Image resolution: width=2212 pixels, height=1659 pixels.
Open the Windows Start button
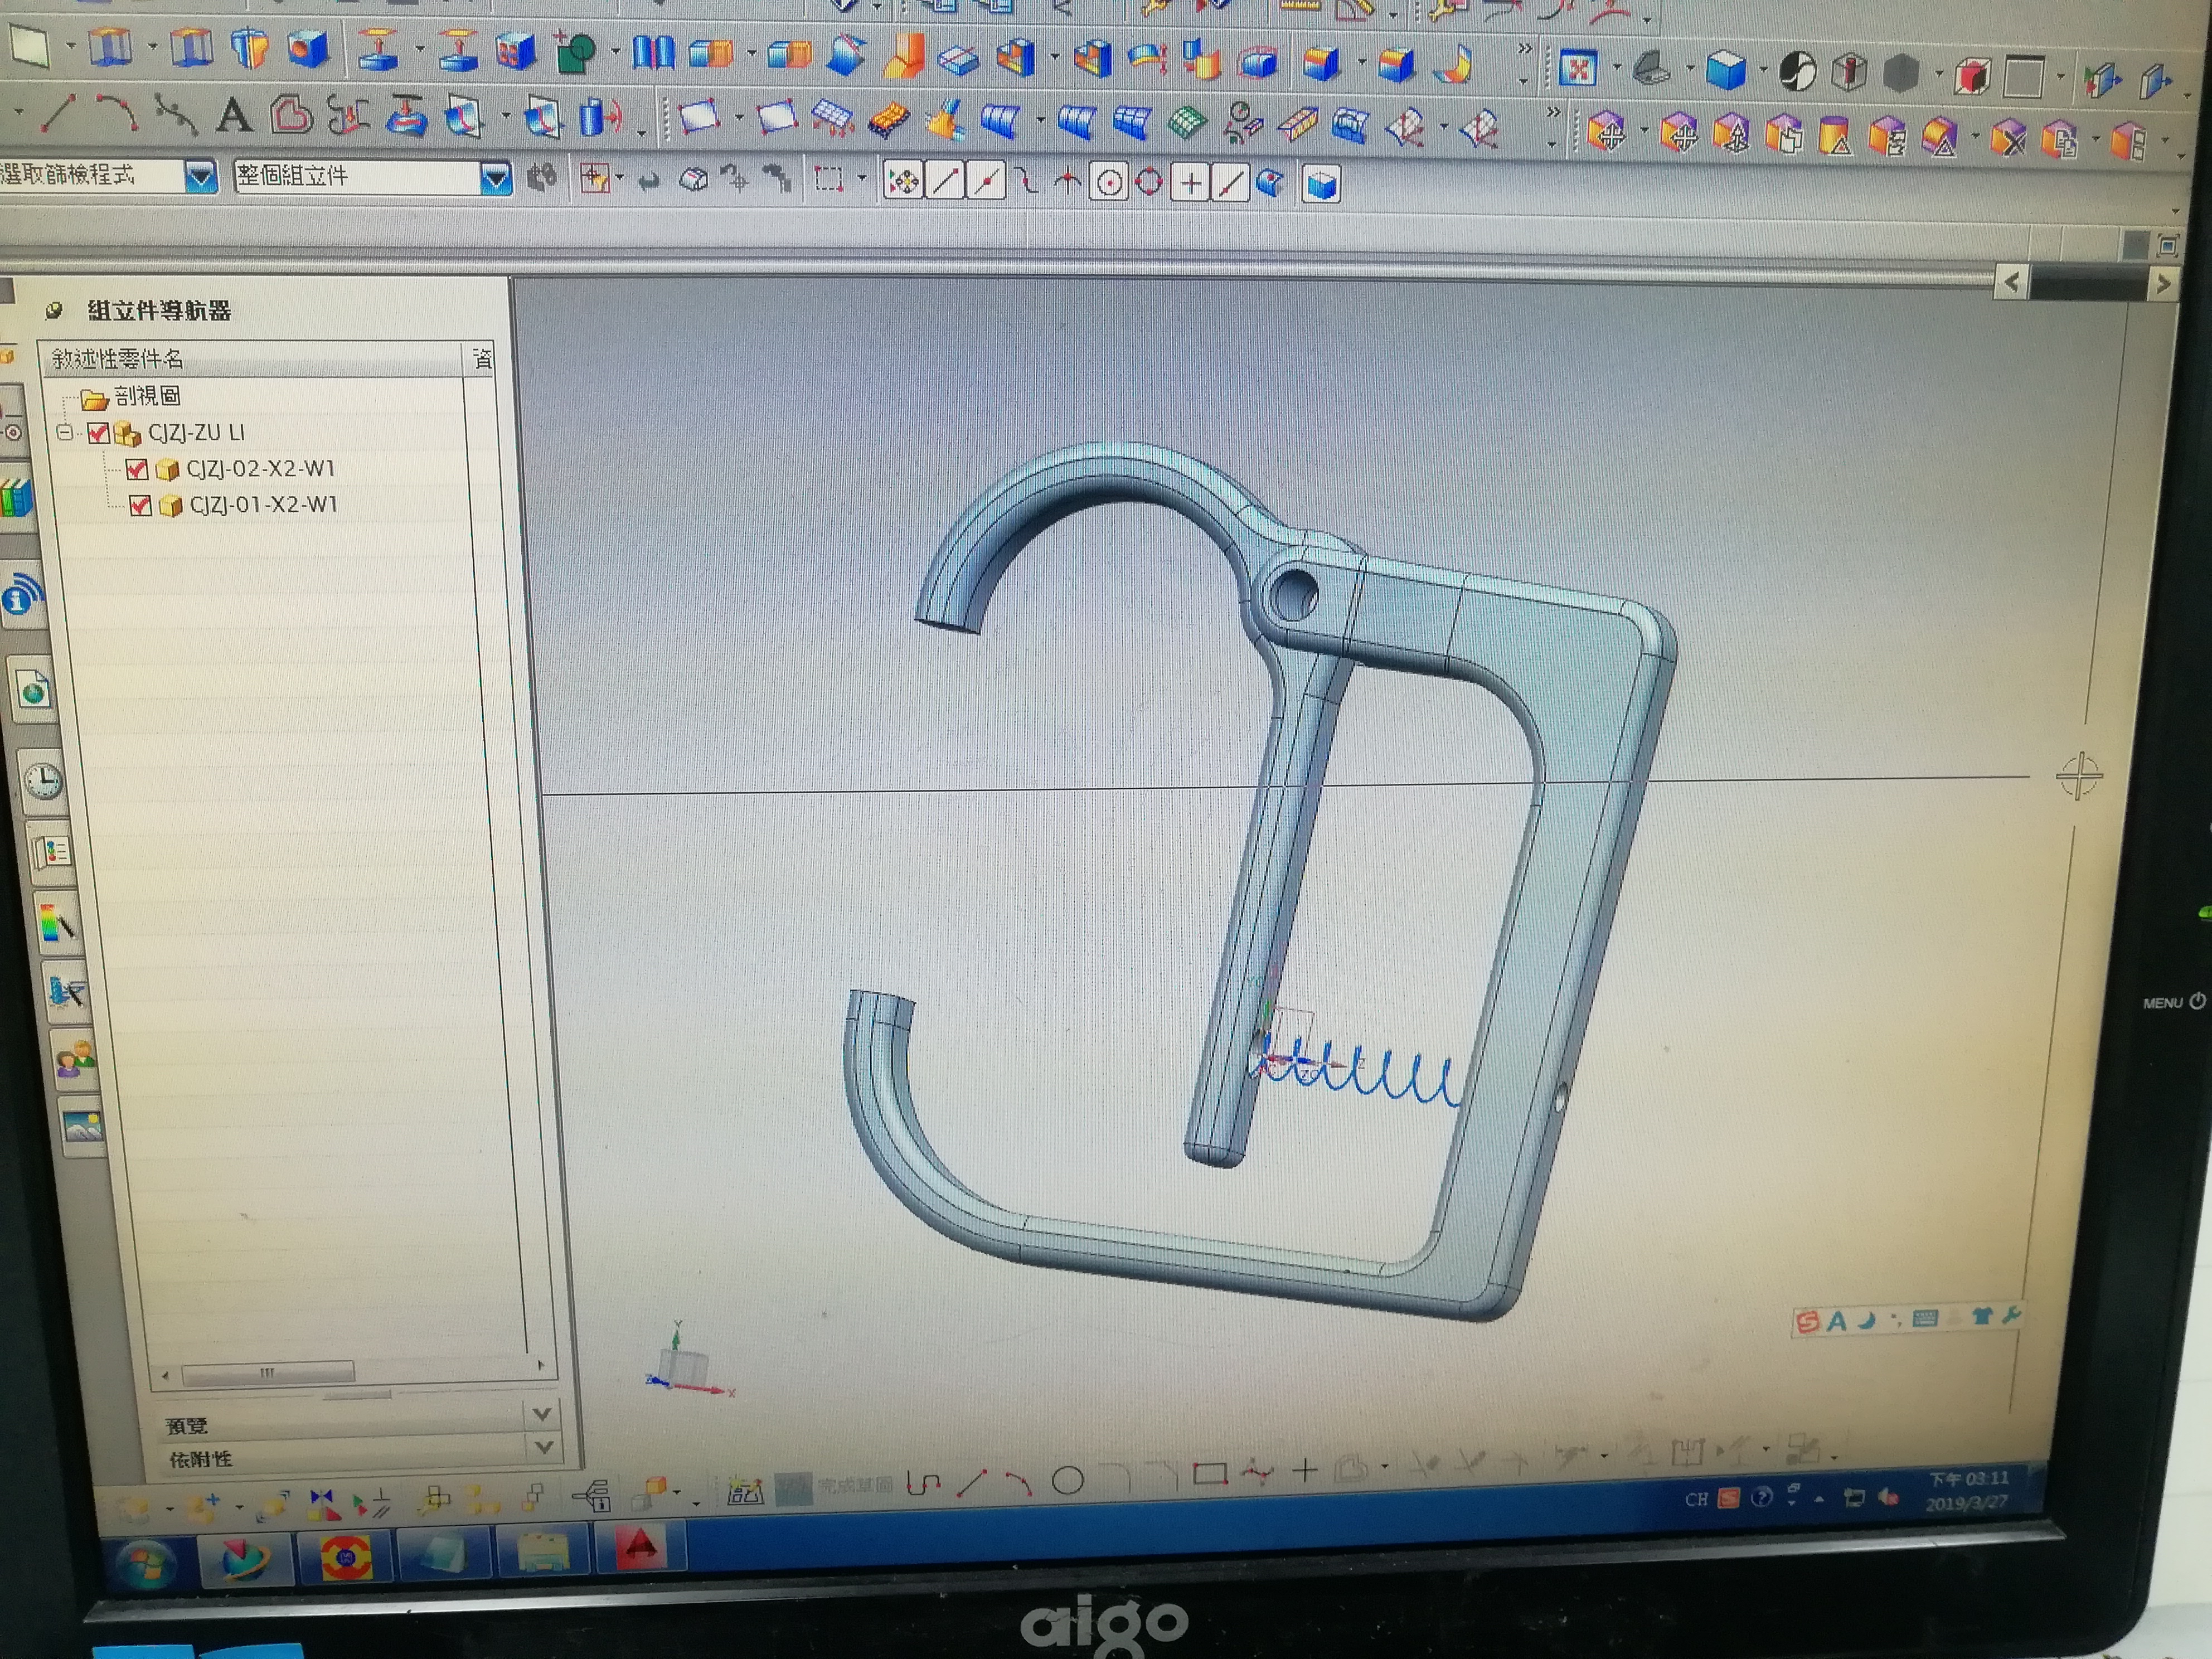click(146, 1565)
